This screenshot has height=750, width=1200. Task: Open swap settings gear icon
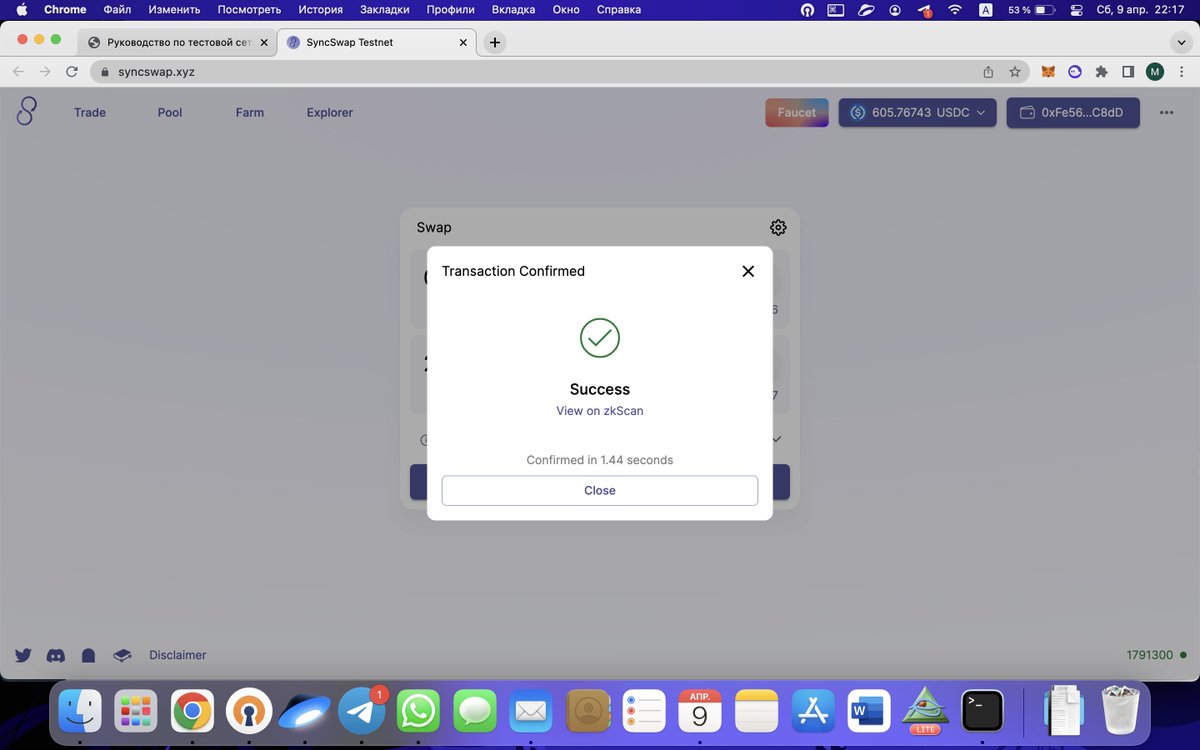click(x=778, y=227)
